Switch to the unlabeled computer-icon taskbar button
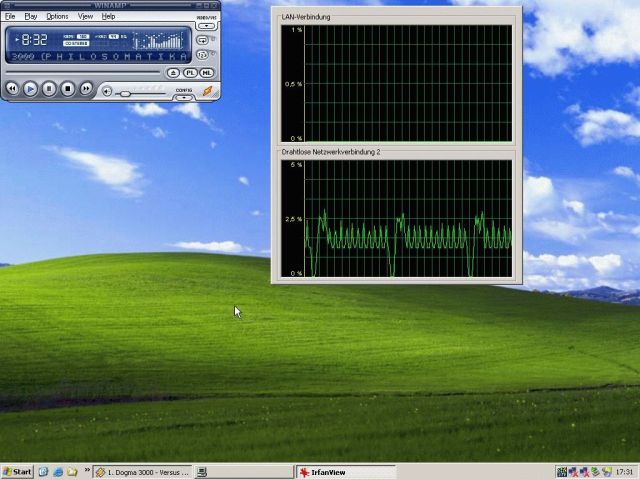The width and height of the screenshot is (640, 480). click(243, 472)
